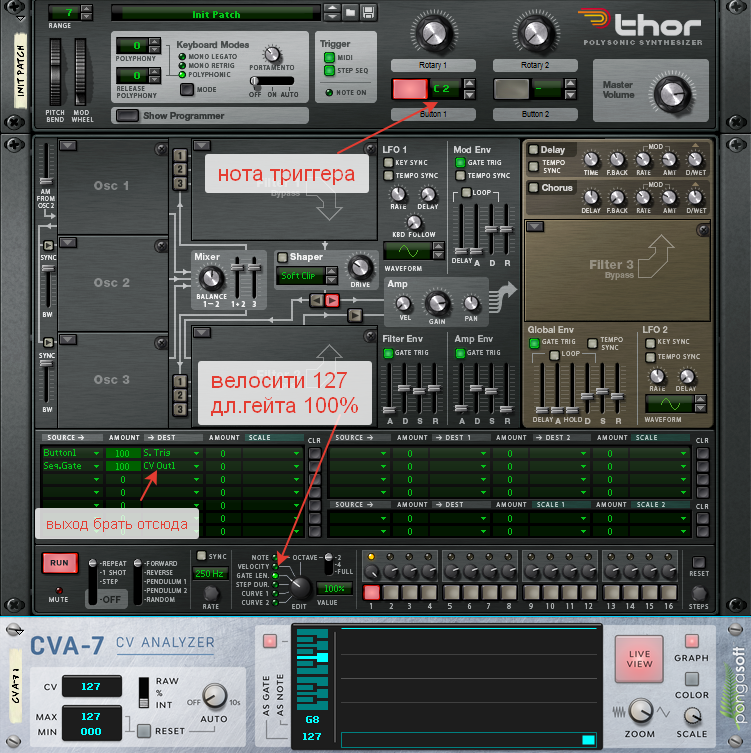Click the Amp Env Attack slider
This screenshot has height=753, width=751.
pos(461,409)
